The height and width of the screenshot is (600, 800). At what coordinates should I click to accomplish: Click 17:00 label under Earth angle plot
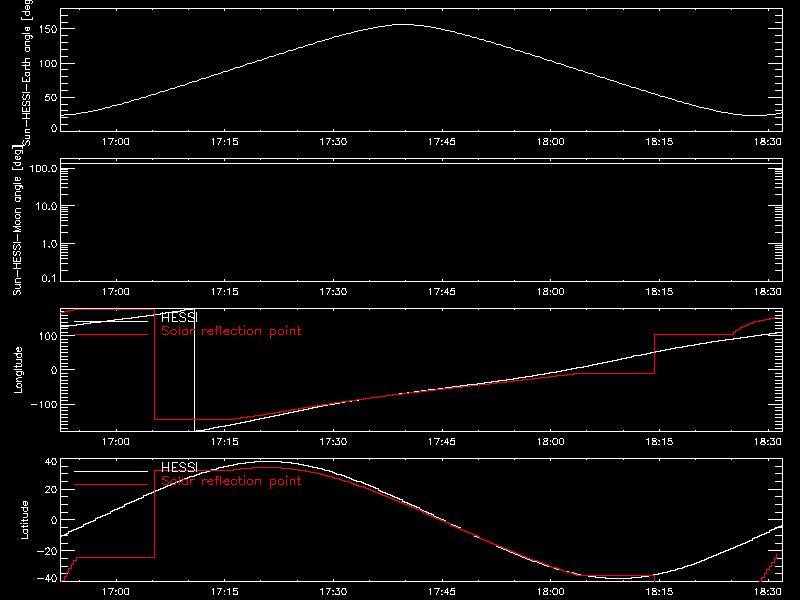click(116, 141)
